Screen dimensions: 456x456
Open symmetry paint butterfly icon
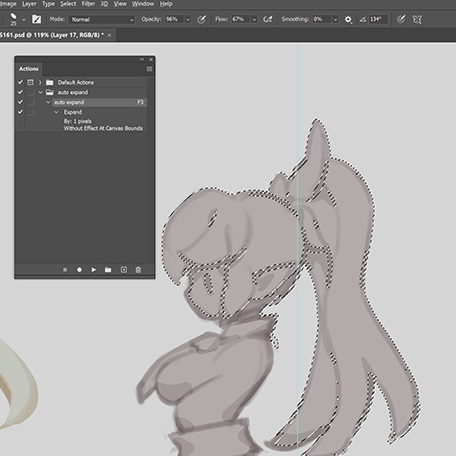(417, 19)
